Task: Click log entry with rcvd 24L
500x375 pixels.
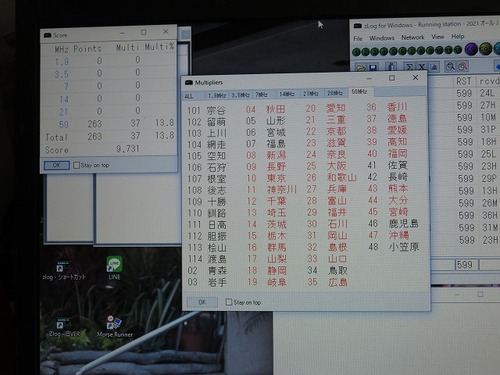Action: tap(477, 93)
